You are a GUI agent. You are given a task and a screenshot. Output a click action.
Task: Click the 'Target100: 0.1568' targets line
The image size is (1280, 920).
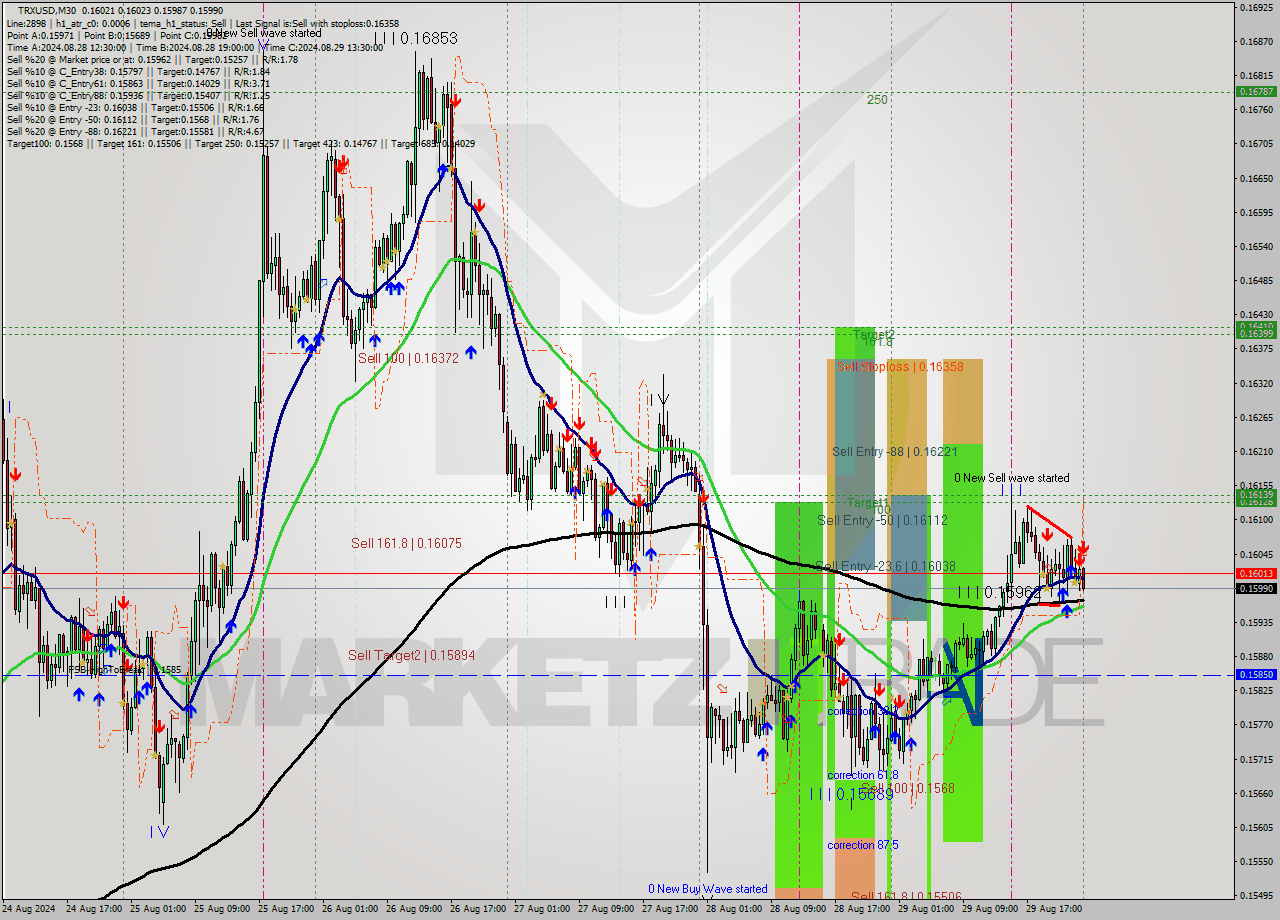point(240,144)
